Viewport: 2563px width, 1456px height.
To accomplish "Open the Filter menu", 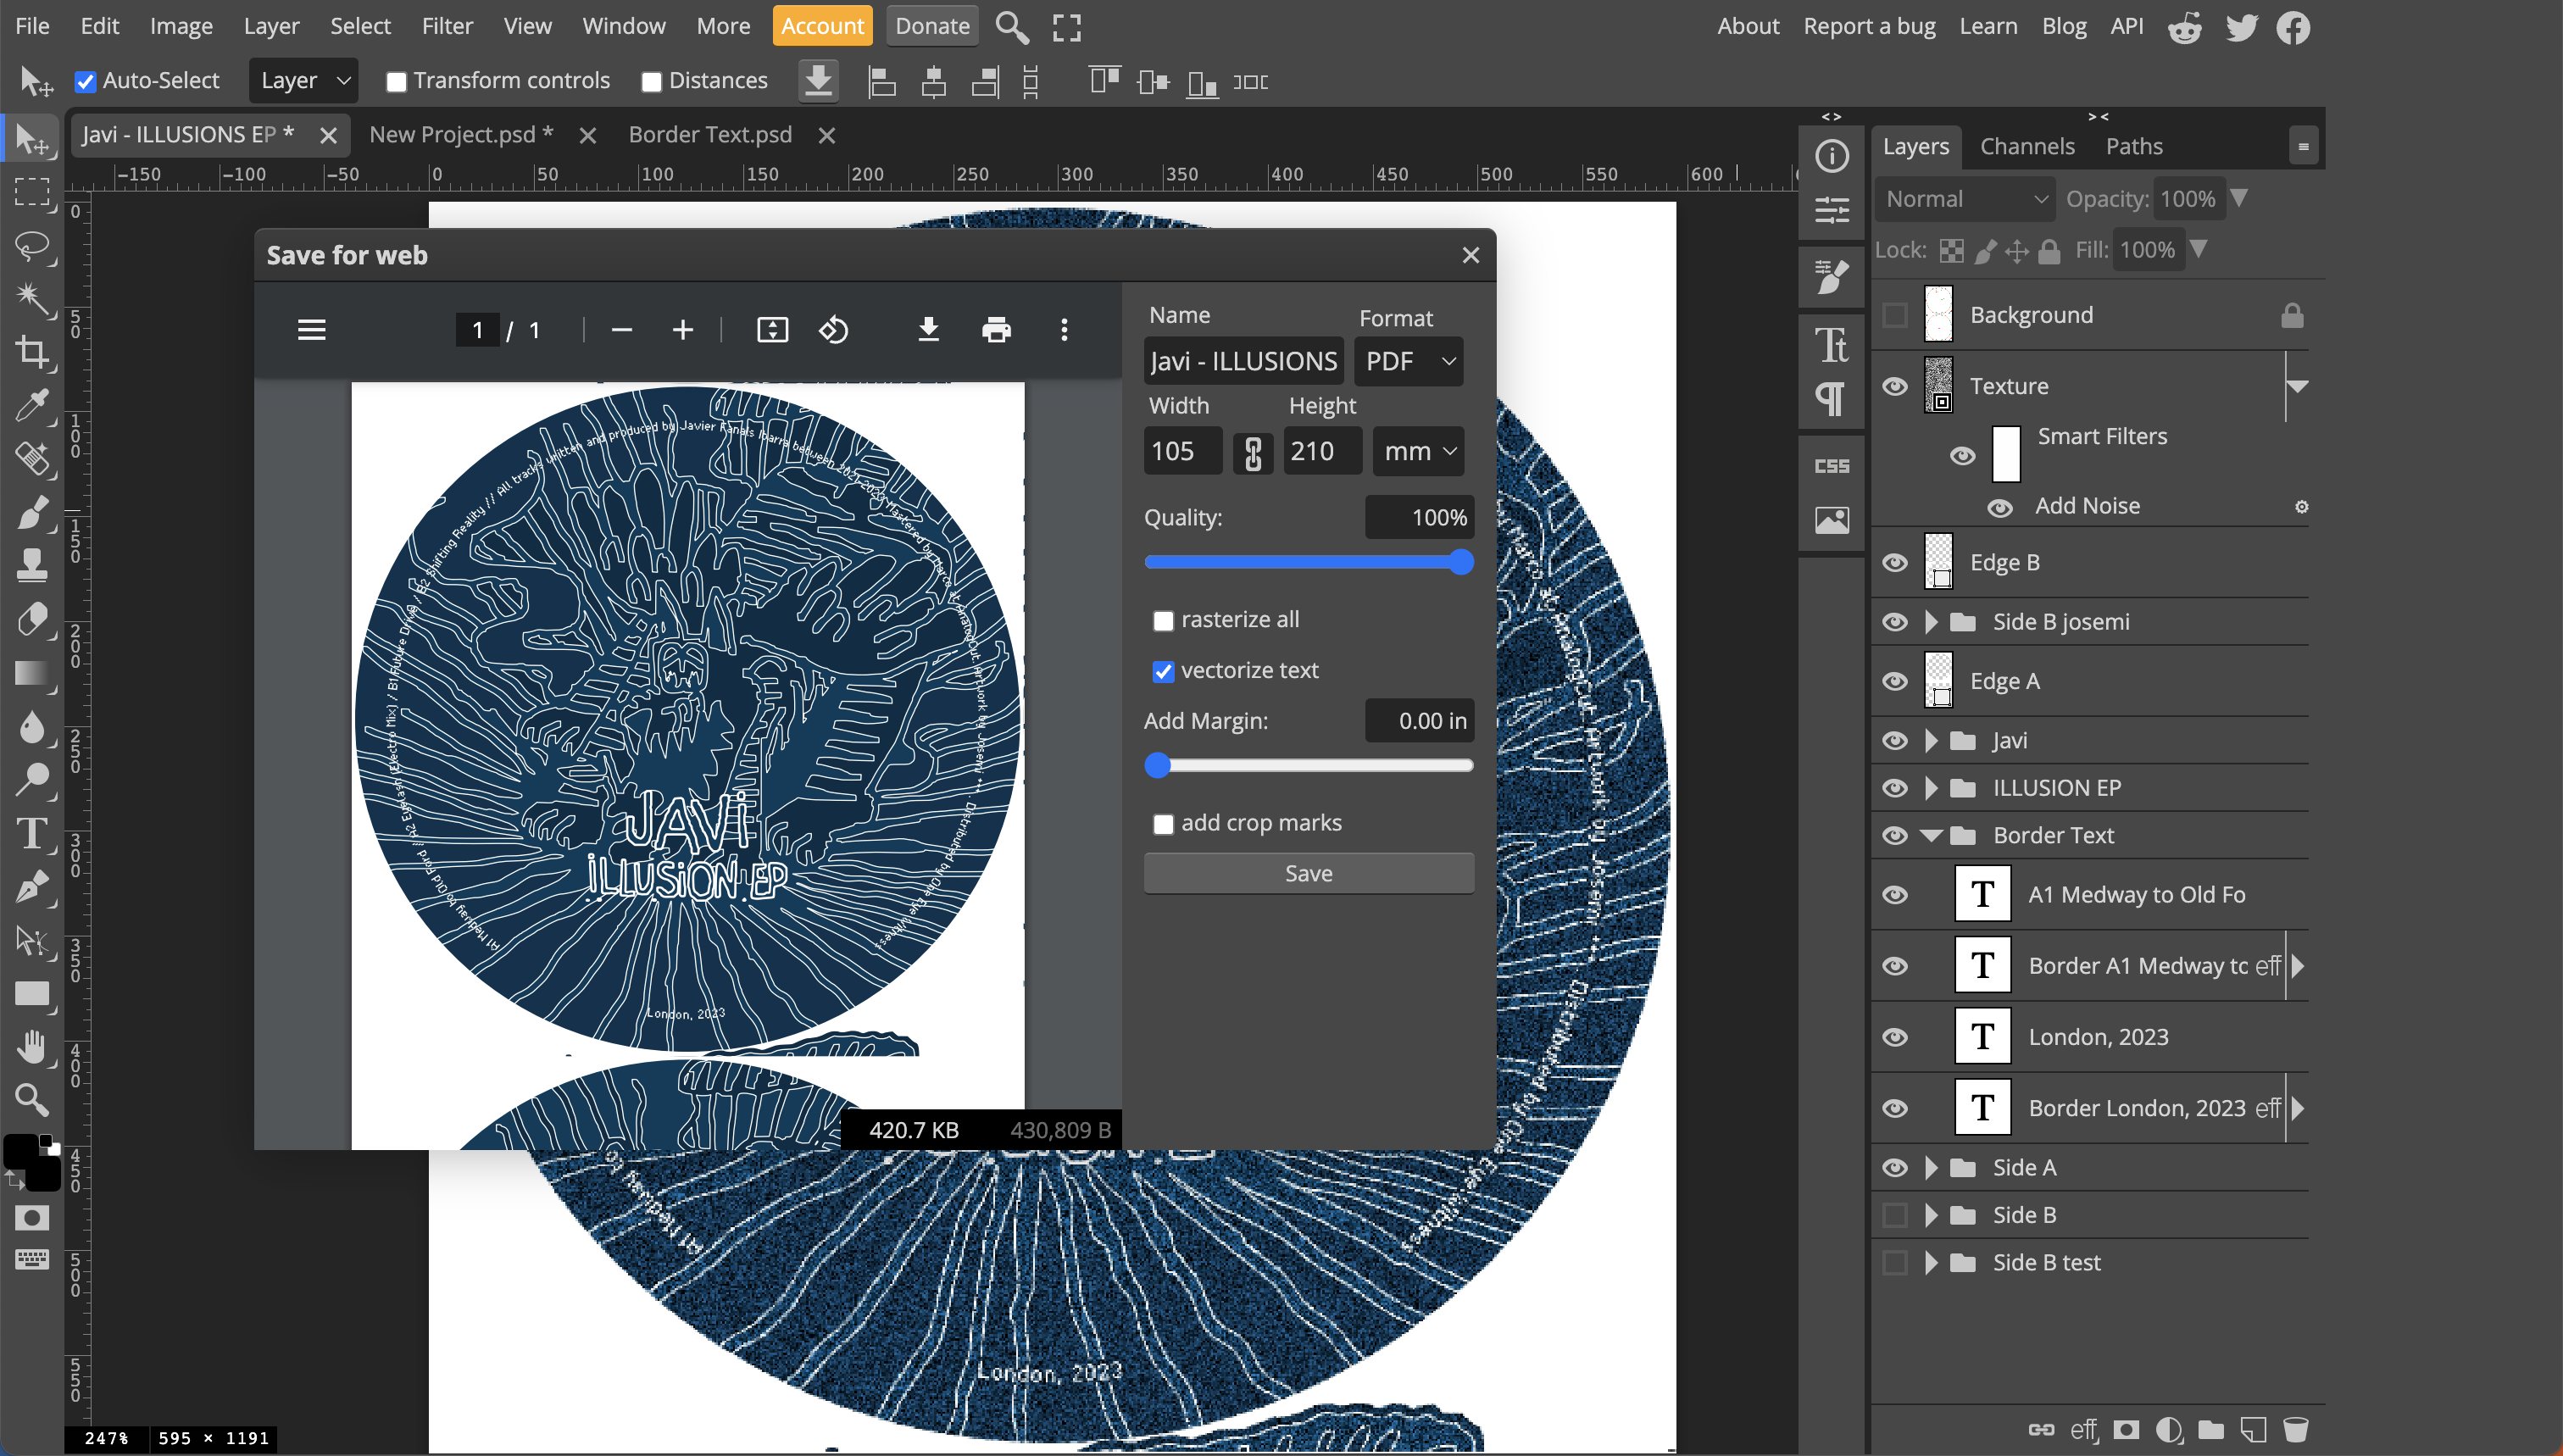I will (446, 26).
